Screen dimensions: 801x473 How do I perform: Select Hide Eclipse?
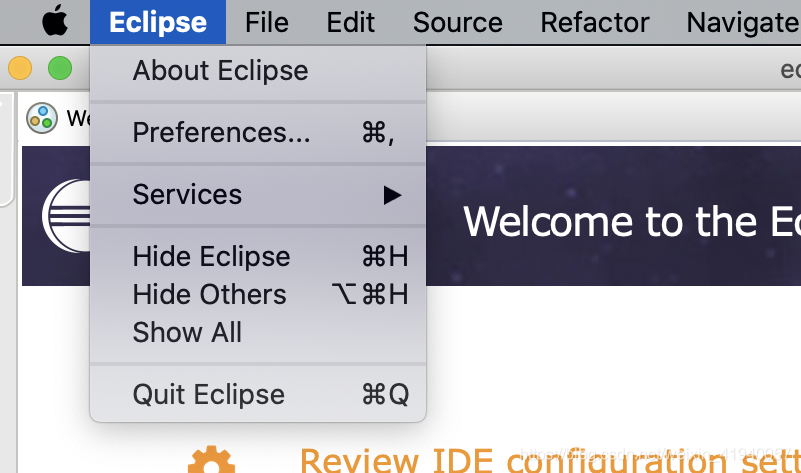(258, 256)
